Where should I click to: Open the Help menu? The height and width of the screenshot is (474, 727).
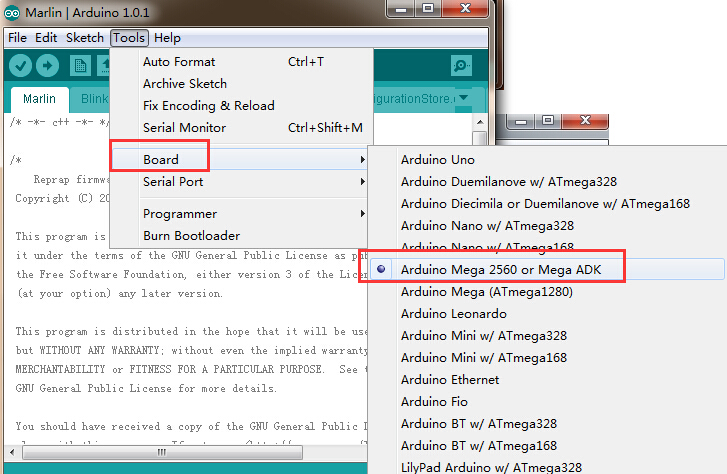point(167,38)
